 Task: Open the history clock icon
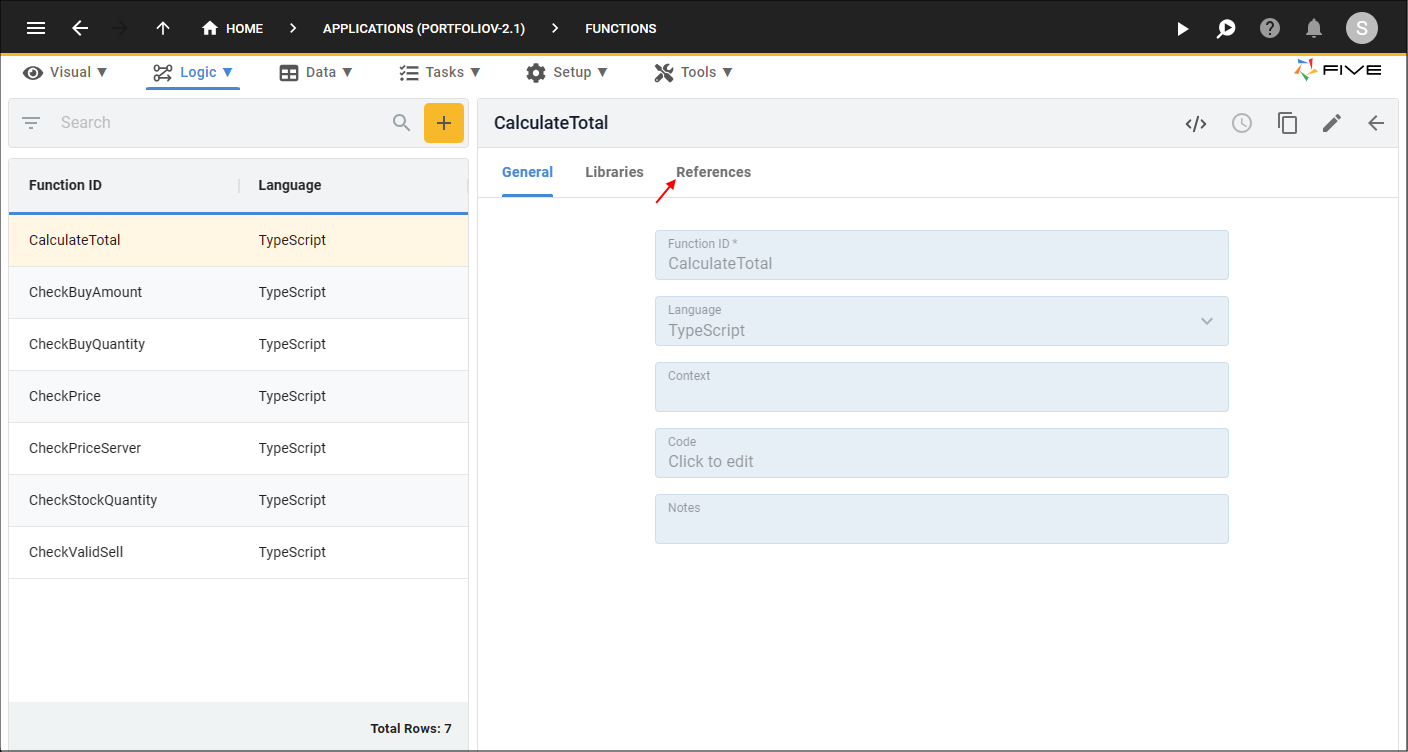coord(1242,123)
